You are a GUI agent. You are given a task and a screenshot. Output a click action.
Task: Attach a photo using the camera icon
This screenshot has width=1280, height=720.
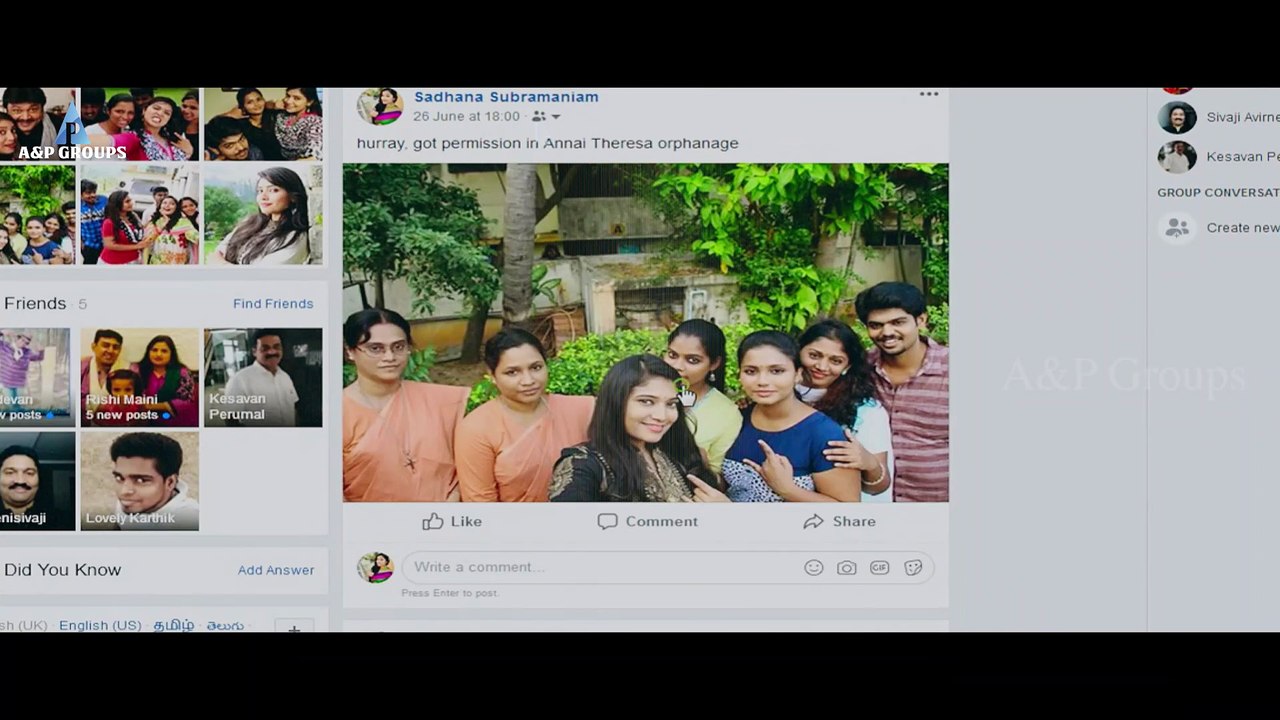click(x=847, y=567)
